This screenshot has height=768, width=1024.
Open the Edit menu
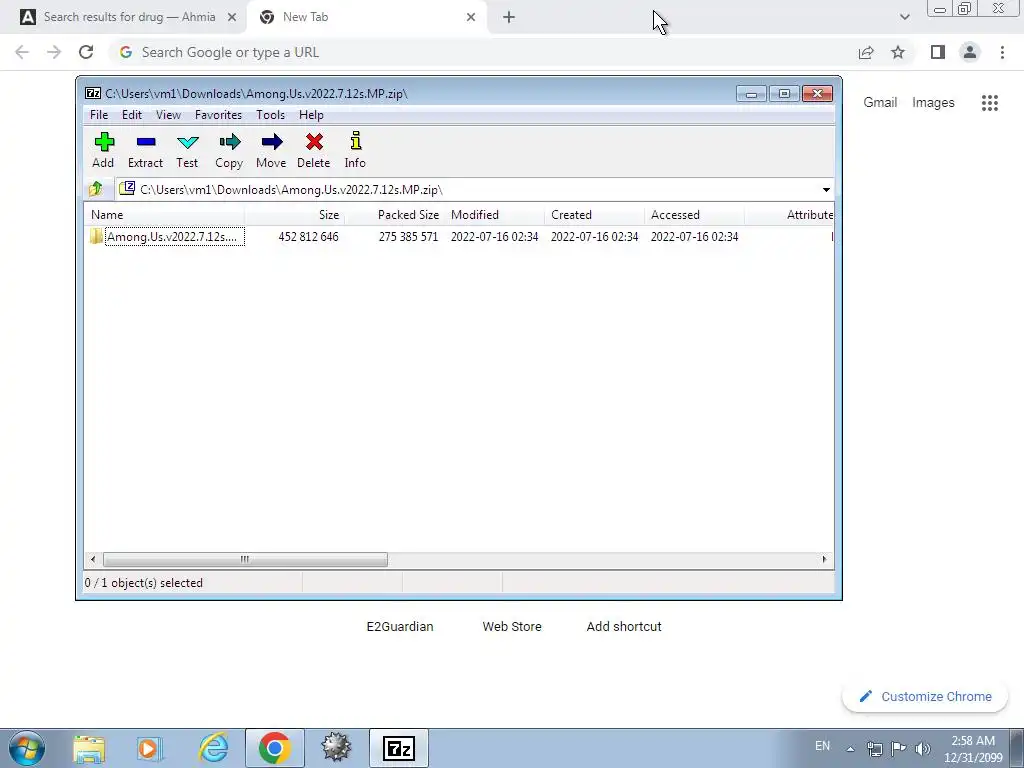pyautogui.click(x=132, y=115)
